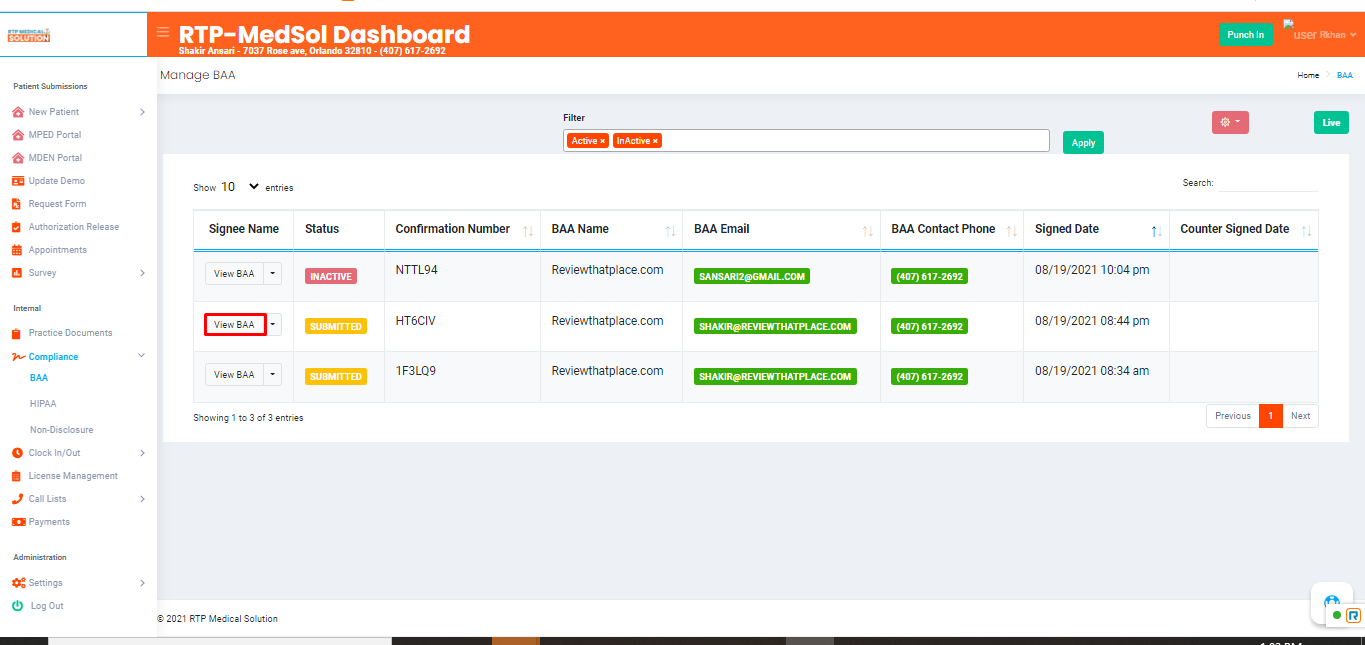Open the caret dropdown for row NTTL94

coord(273,274)
